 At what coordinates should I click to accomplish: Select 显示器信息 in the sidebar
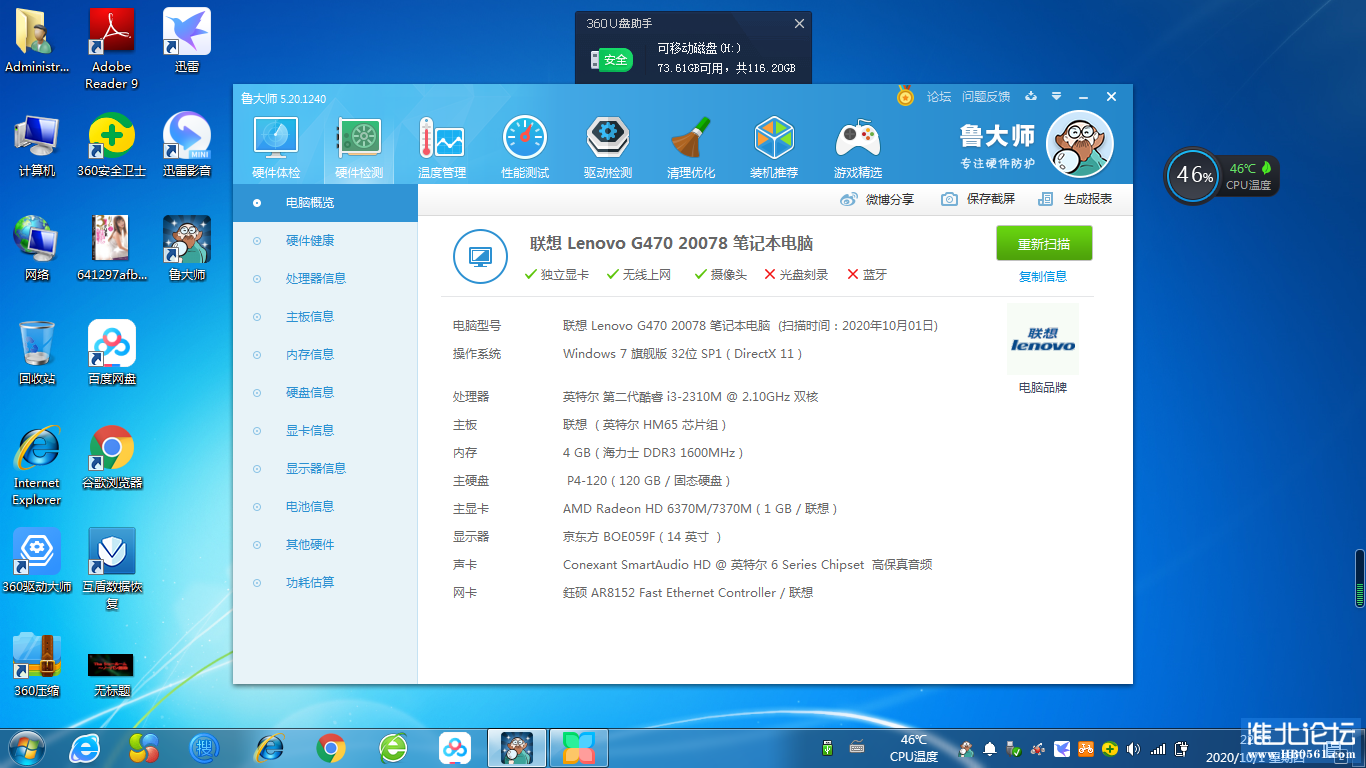pos(325,469)
